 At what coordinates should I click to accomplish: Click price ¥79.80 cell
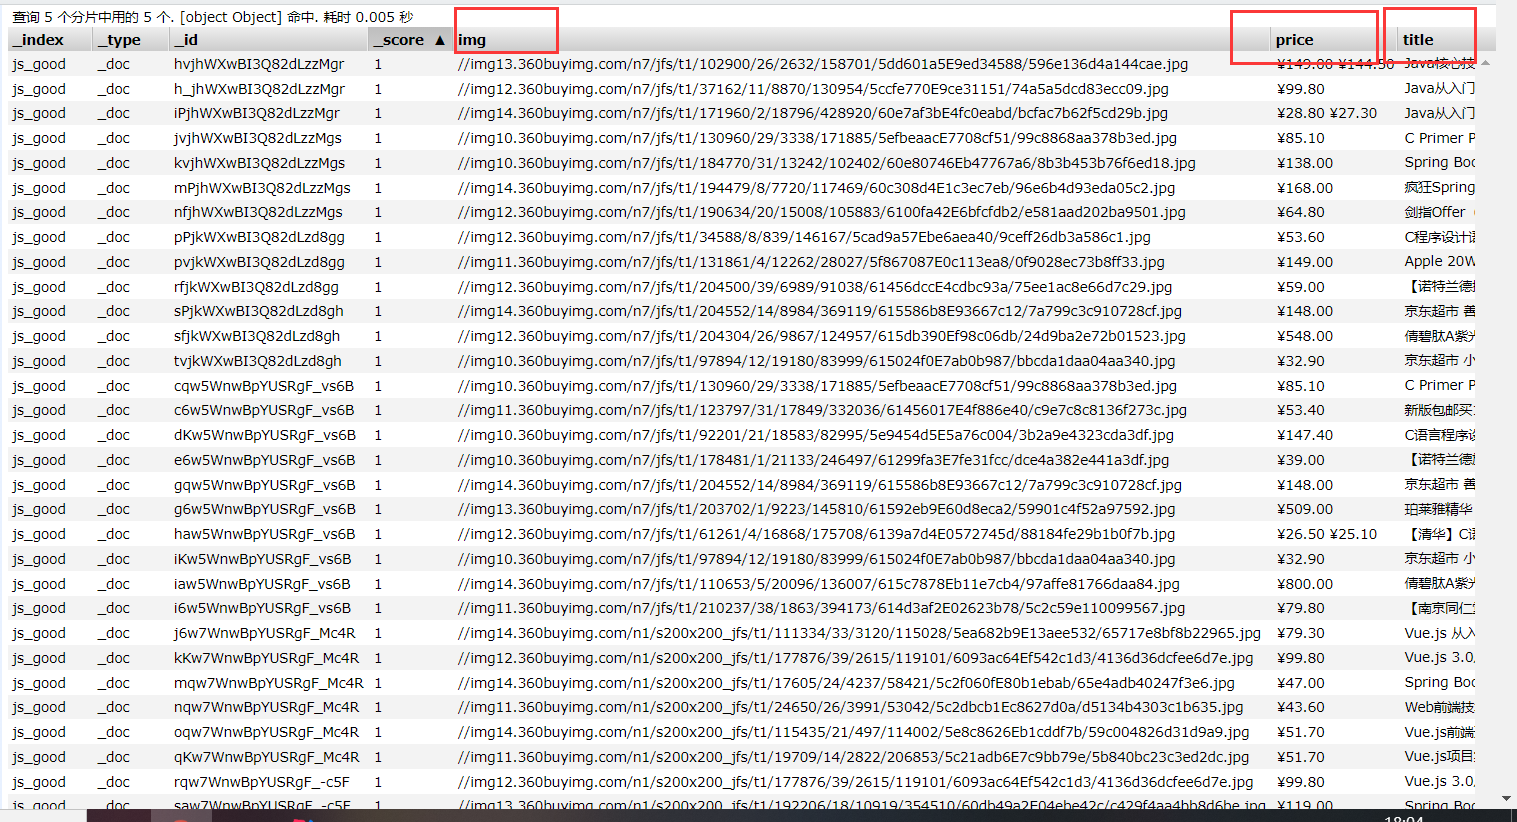1301,608
